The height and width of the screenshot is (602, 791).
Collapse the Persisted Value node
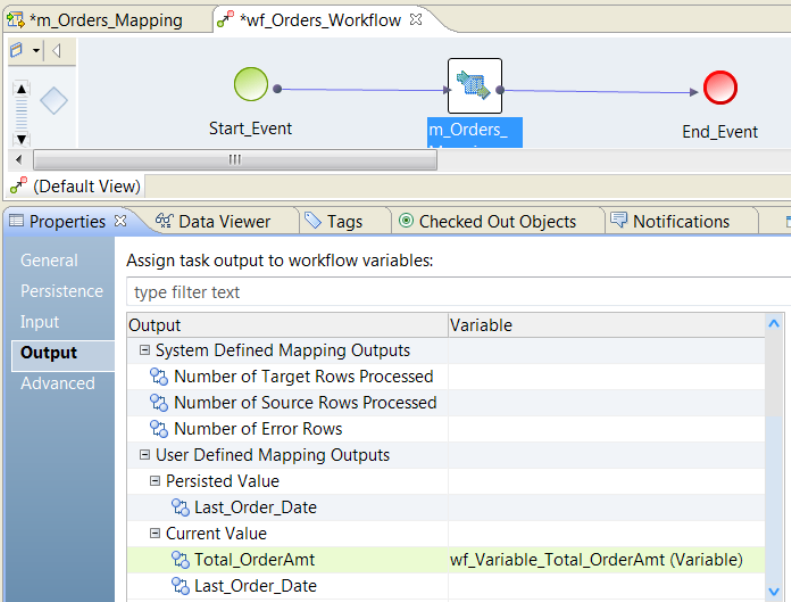click(155, 481)
